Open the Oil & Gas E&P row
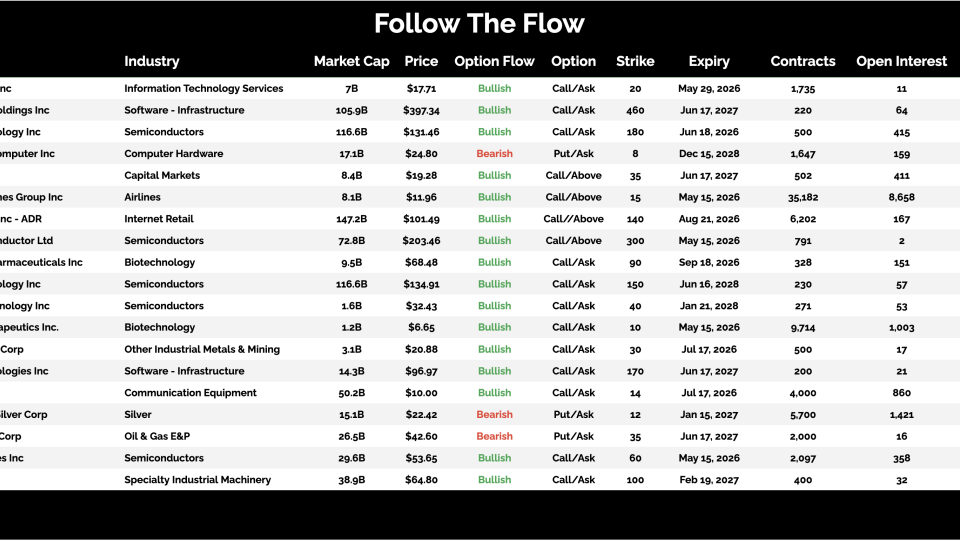The image size is (960, 540). click(x=157, y=436)
